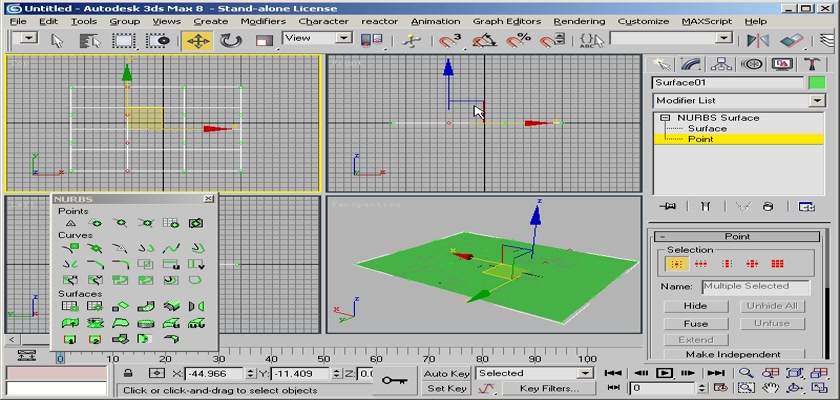The image size is (840, 400).
Task: Toggle the Percent Snap button
Action: (518, 41)
